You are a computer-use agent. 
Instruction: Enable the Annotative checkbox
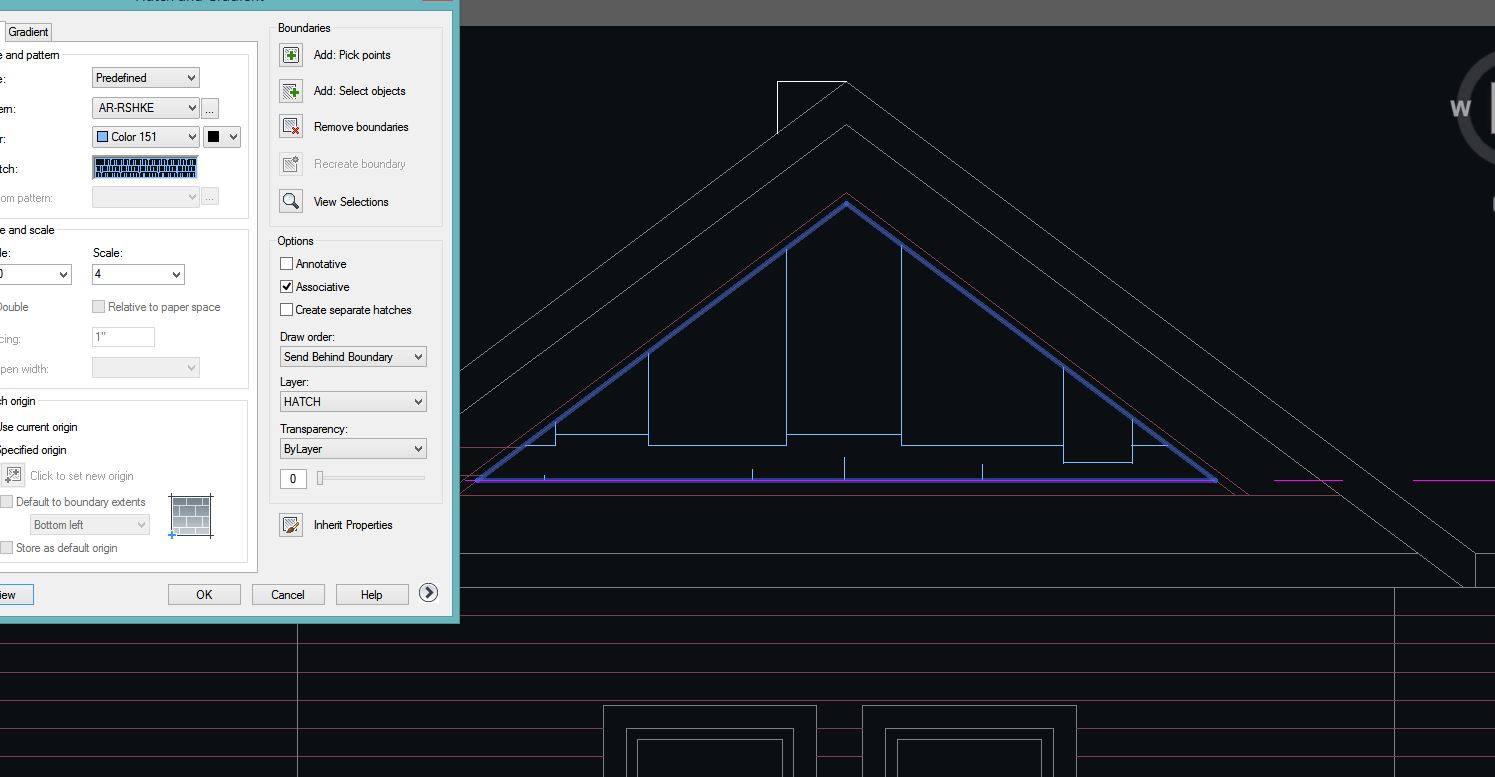pyautogui.click(x=287, y=264)
